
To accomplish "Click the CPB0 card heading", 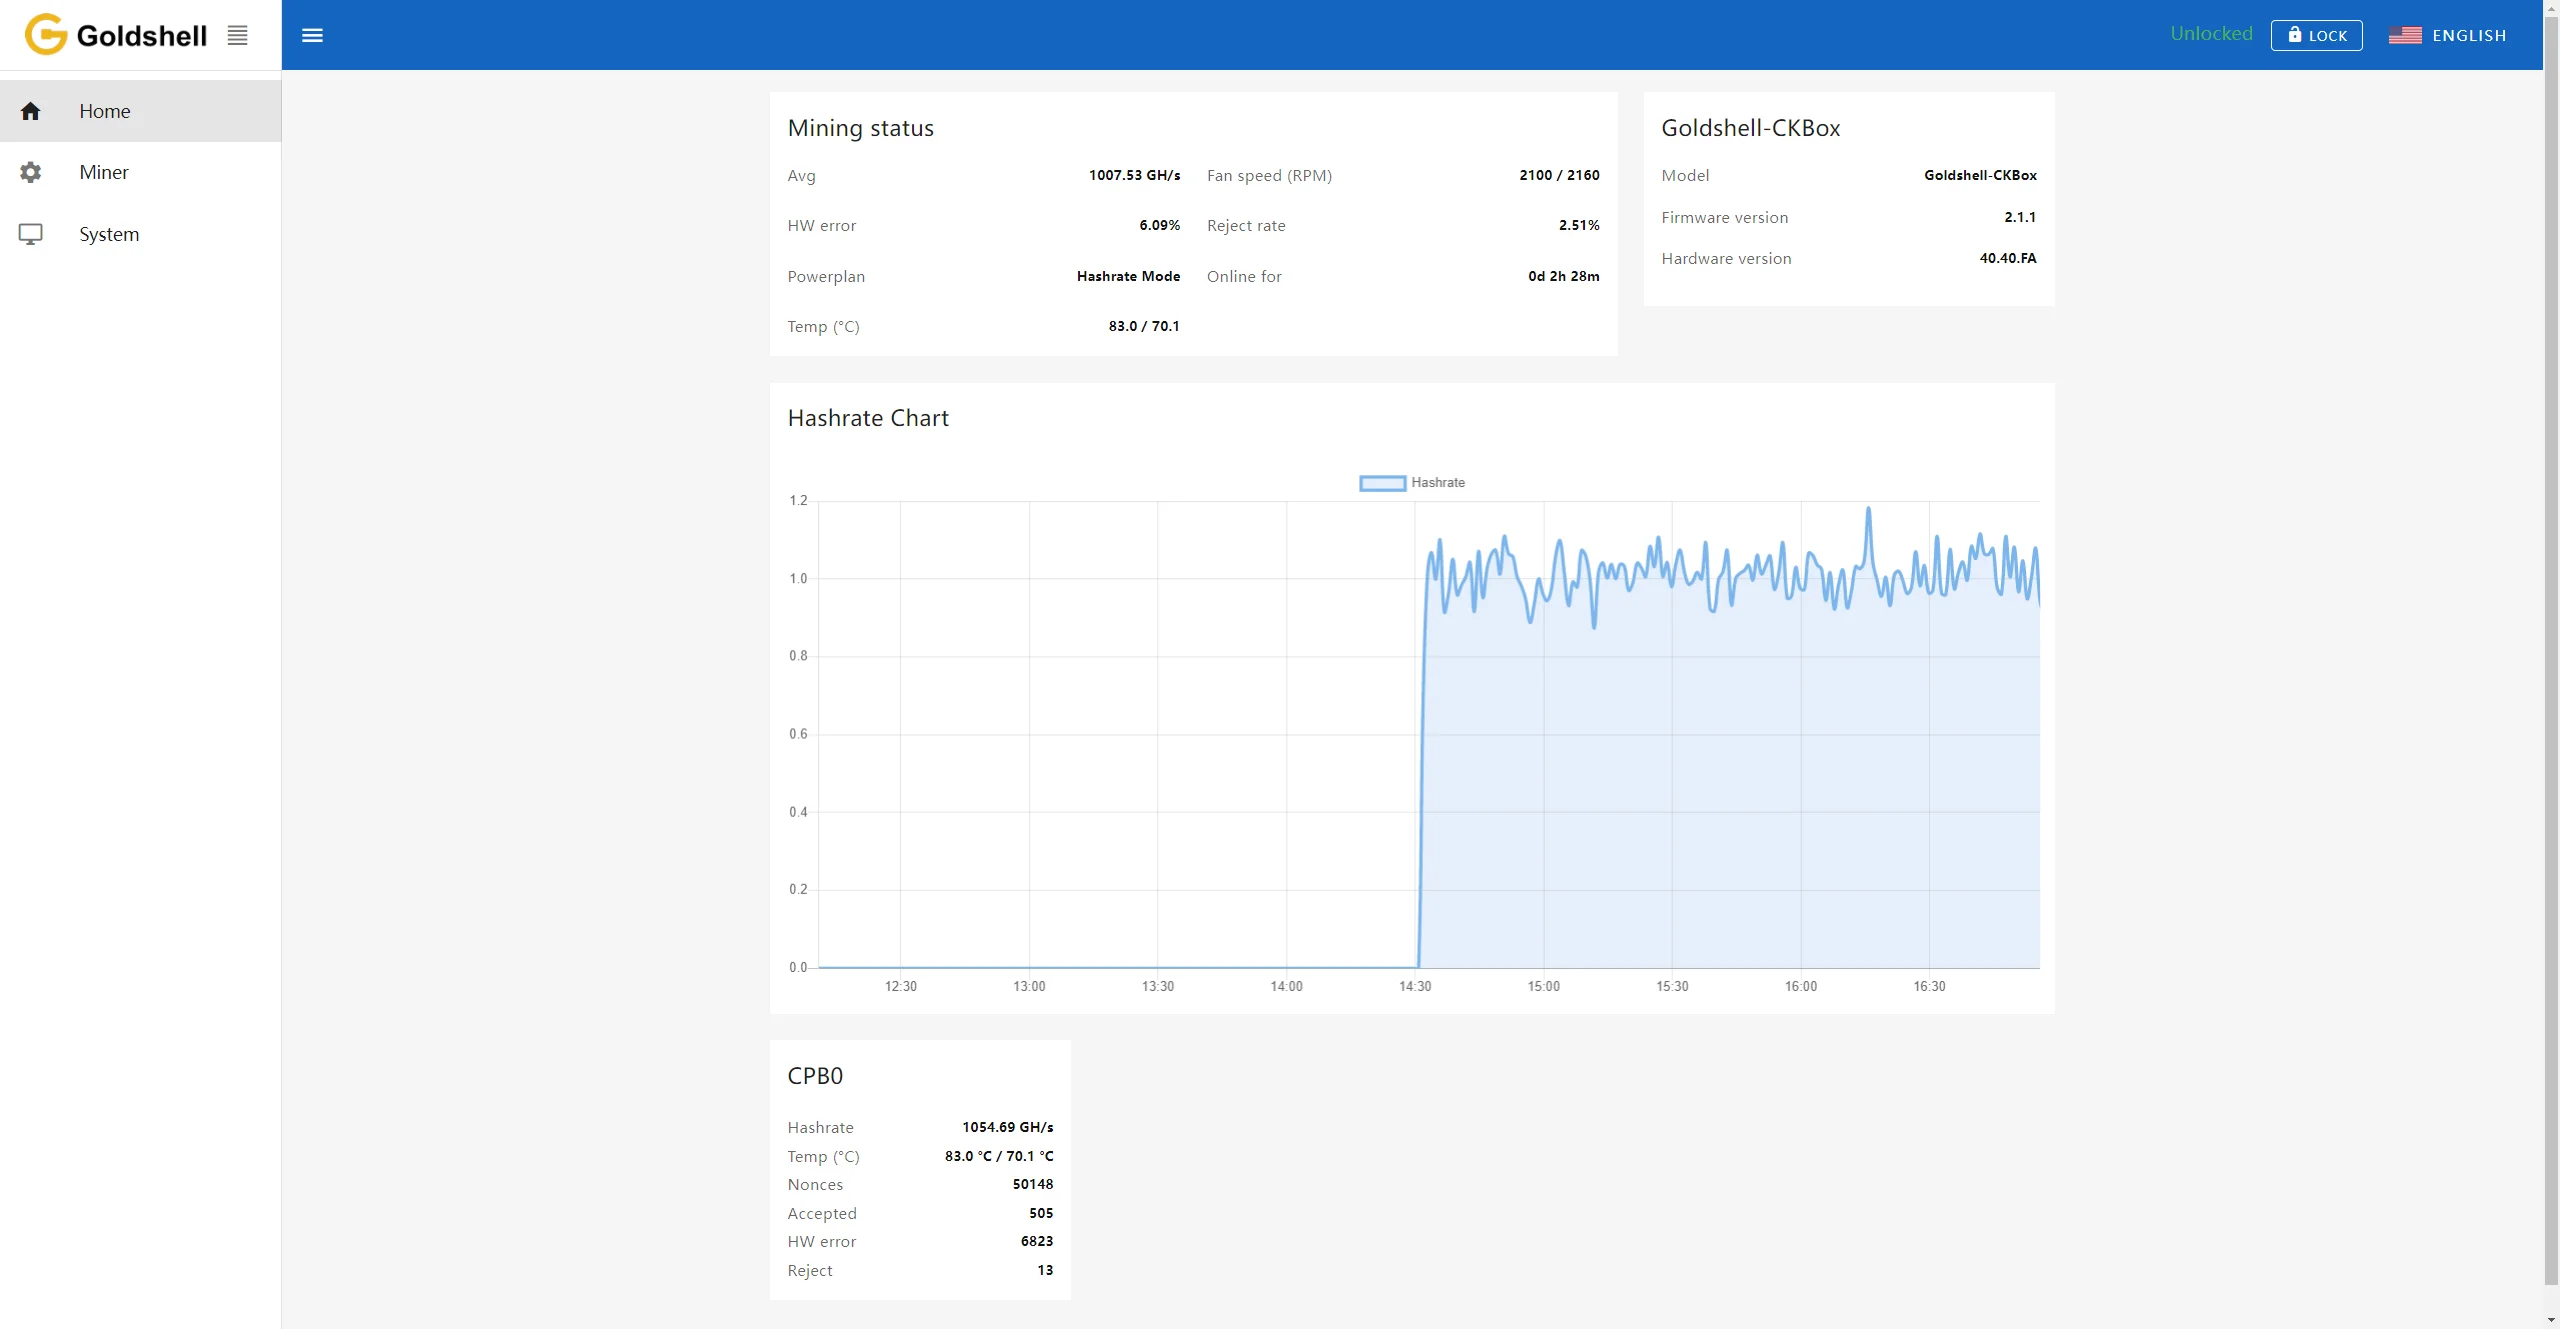I will click(x=815, y=1076).
